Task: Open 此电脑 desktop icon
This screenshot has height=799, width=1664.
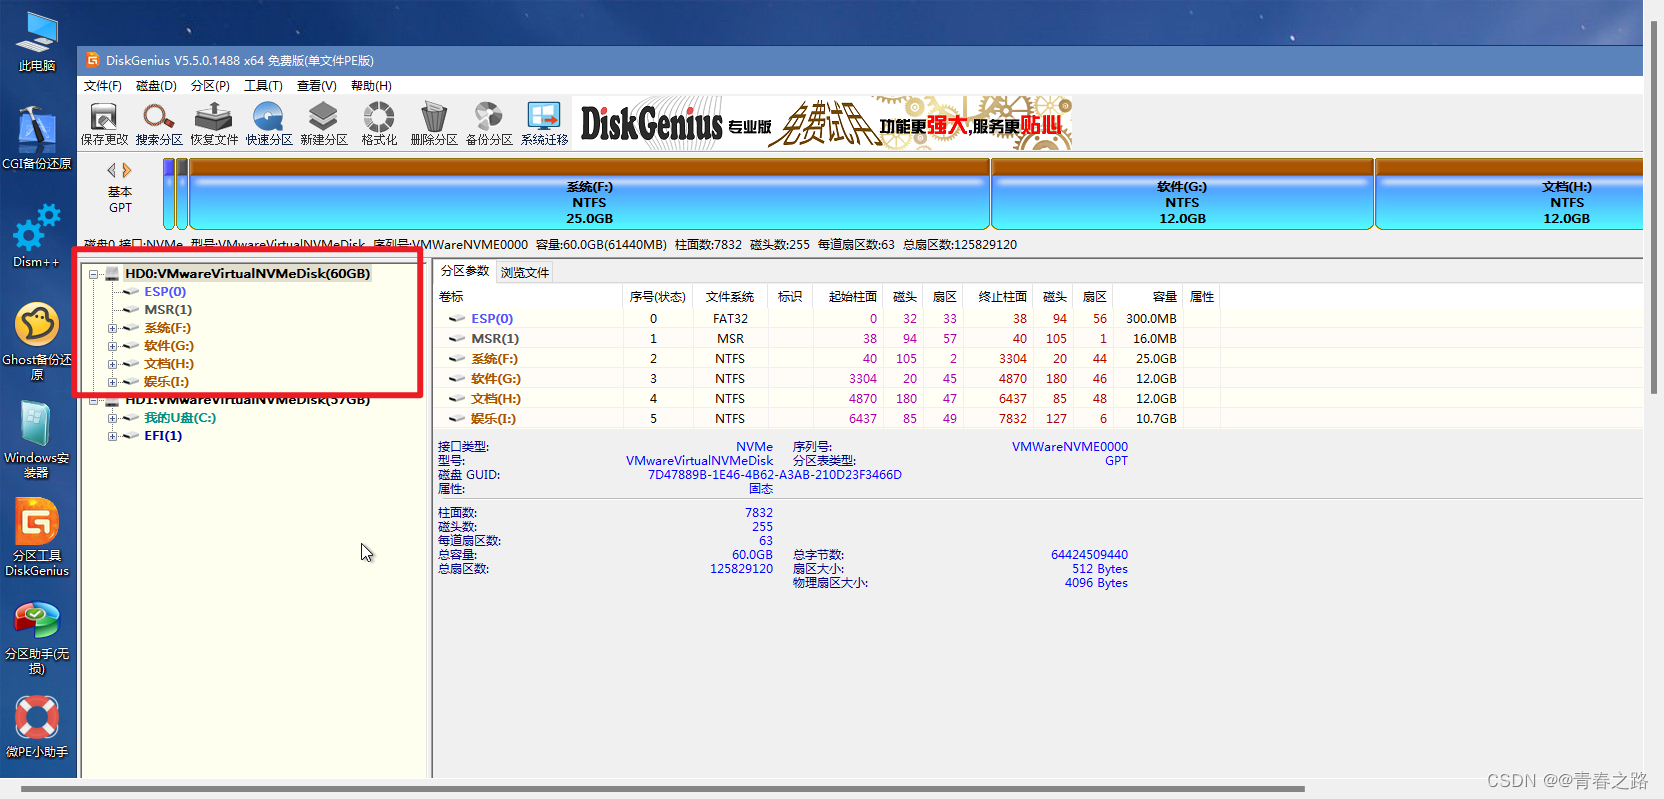Action: tap(37, 42)
